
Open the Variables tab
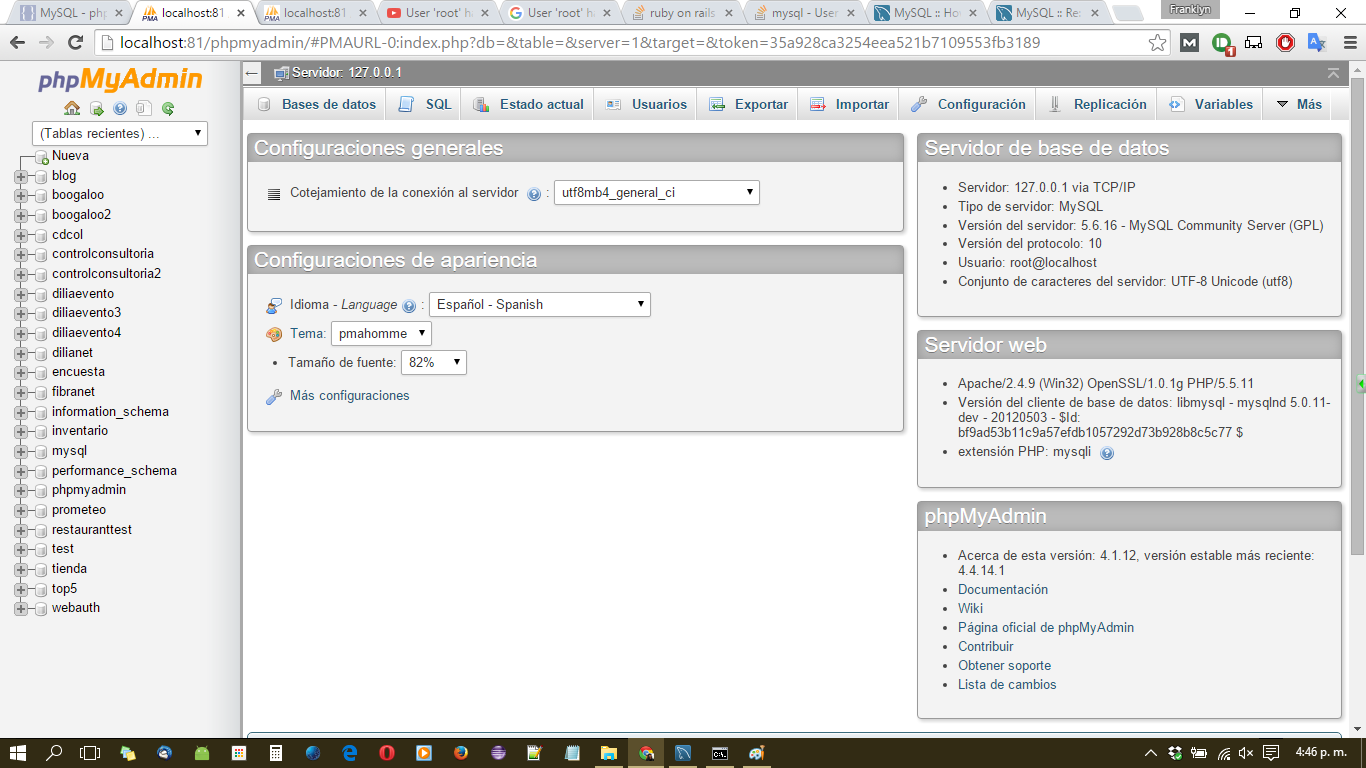[1210, 104]
